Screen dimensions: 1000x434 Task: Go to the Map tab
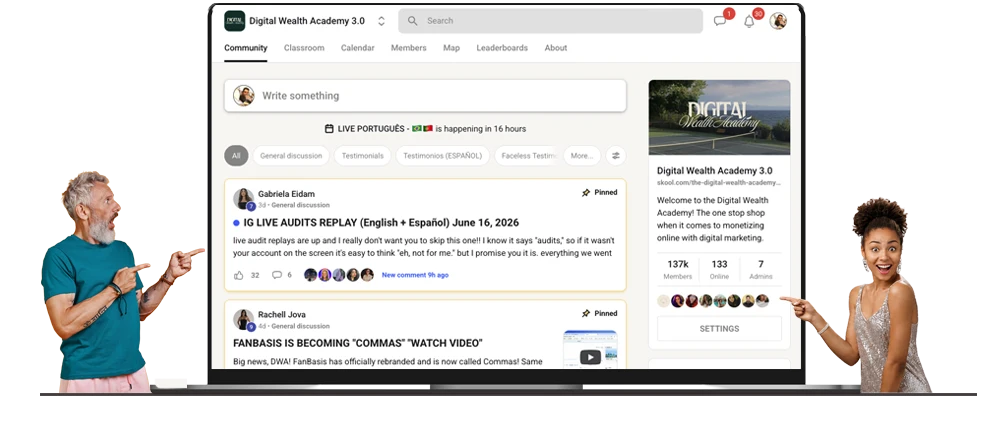[x=452, y=48]
